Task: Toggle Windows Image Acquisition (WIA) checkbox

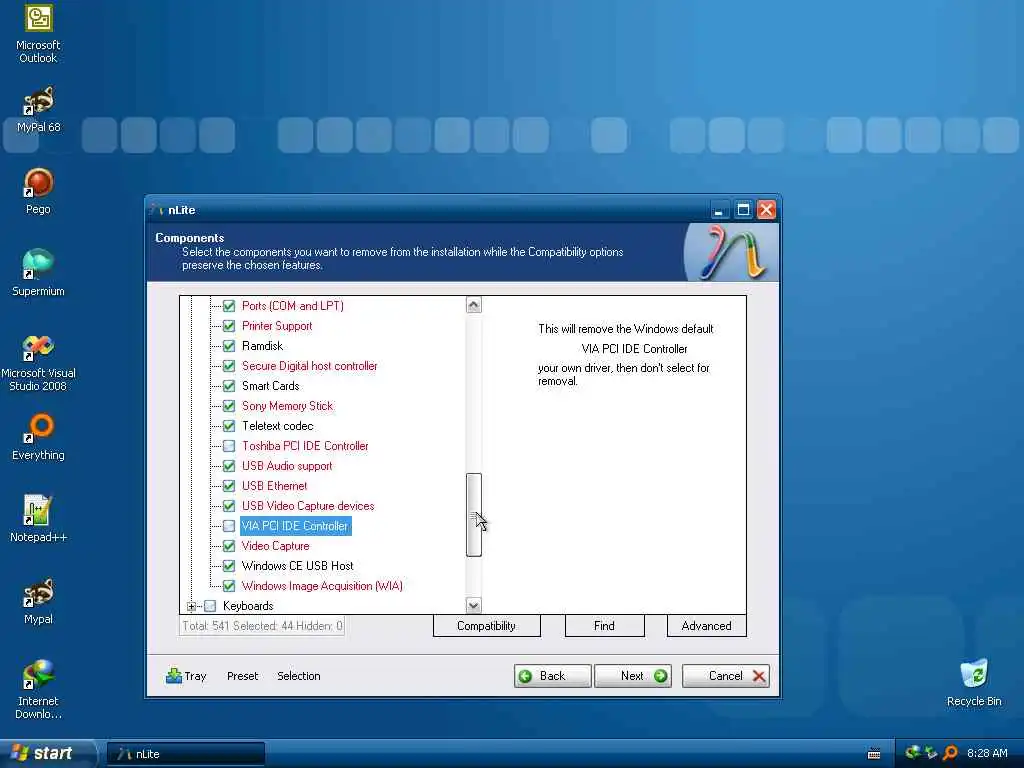Action: coord(229,586)
